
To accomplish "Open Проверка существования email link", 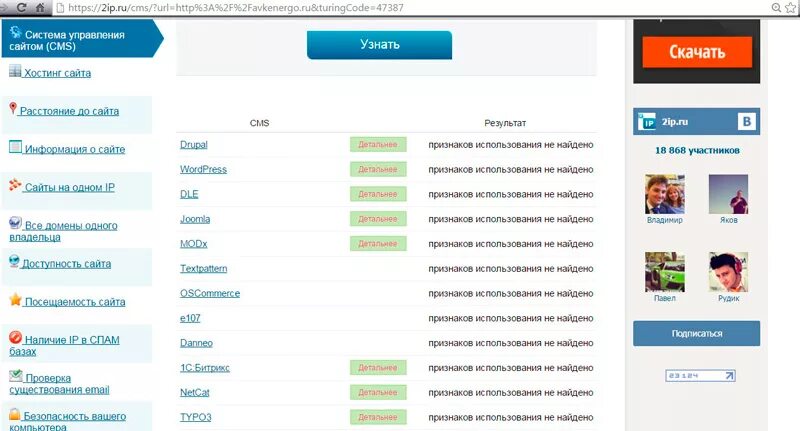I will [59, 384].
